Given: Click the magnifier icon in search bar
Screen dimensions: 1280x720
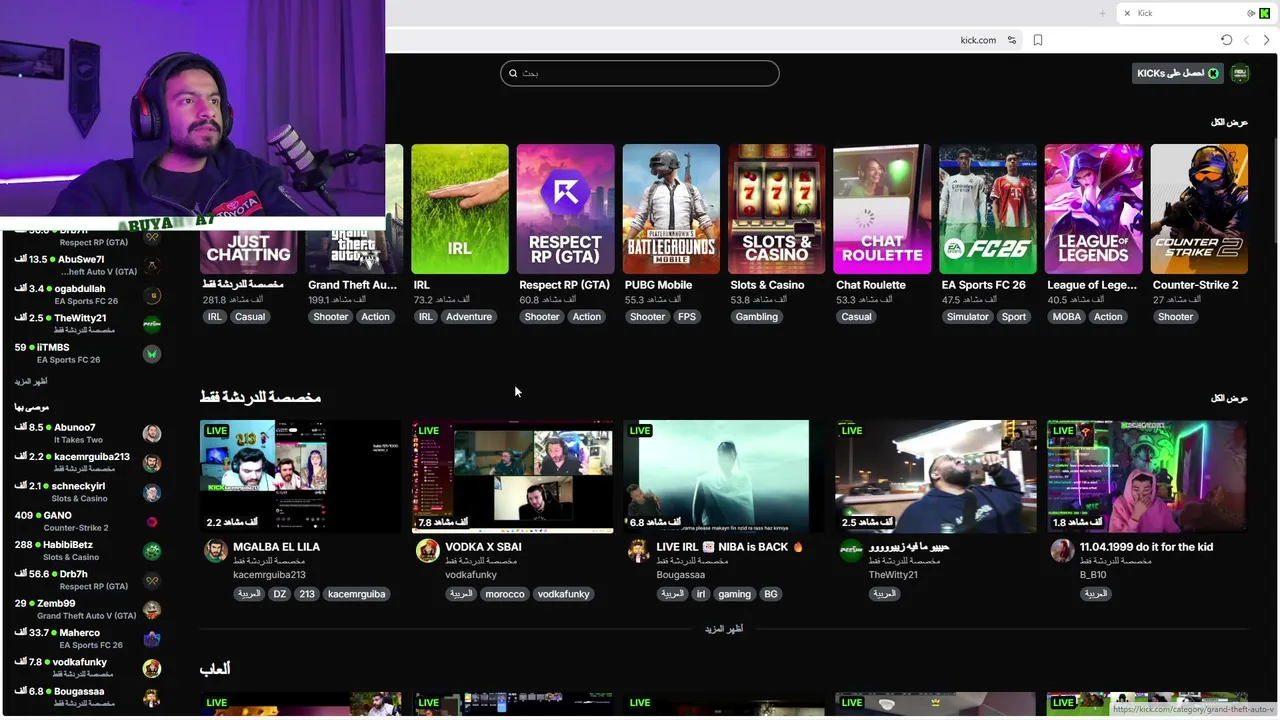Looking at the screenshot, I should (x=513, y=73).
